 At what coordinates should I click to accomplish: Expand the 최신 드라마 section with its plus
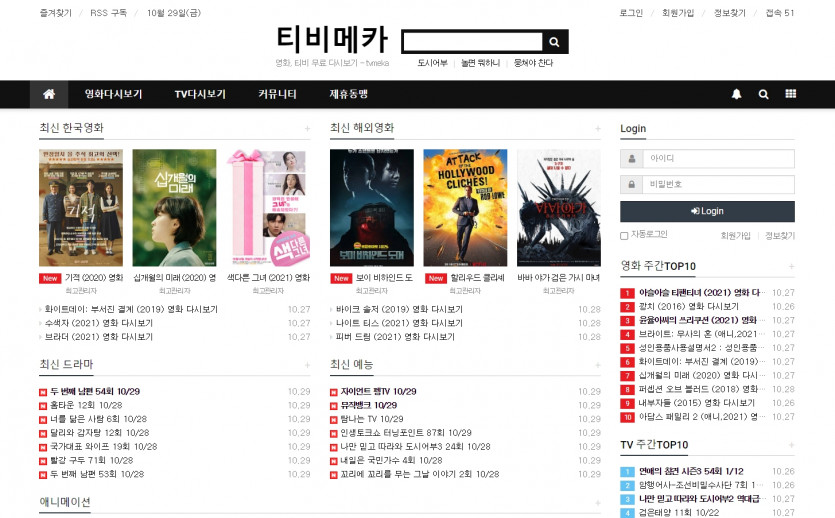point(307,365)
